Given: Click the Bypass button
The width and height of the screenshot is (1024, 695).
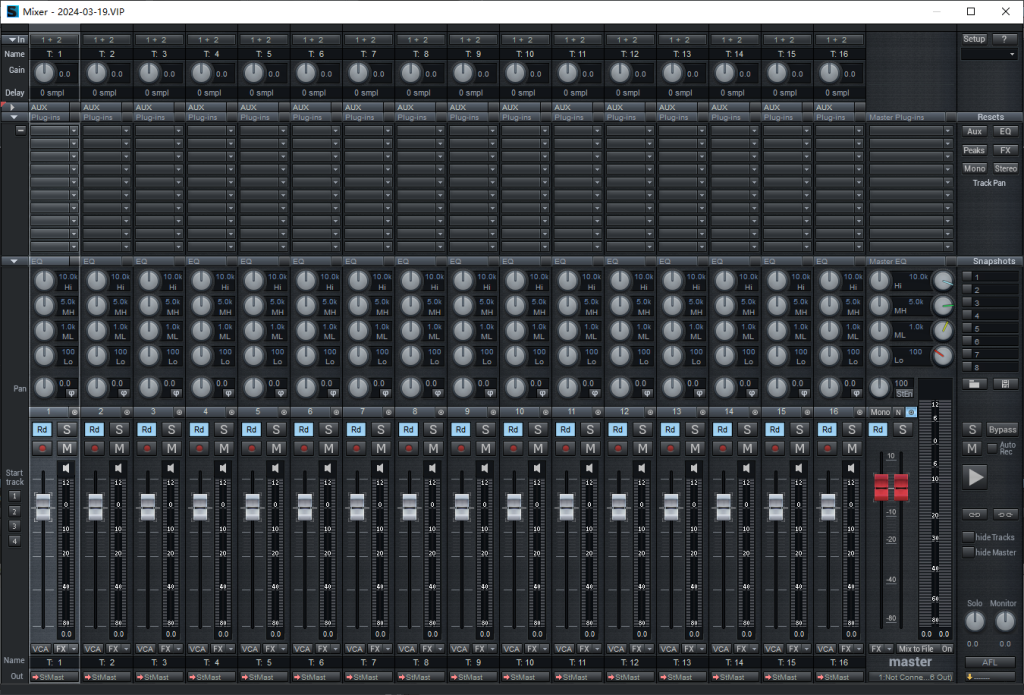Looking at the screenshot, I should 1002,429.
